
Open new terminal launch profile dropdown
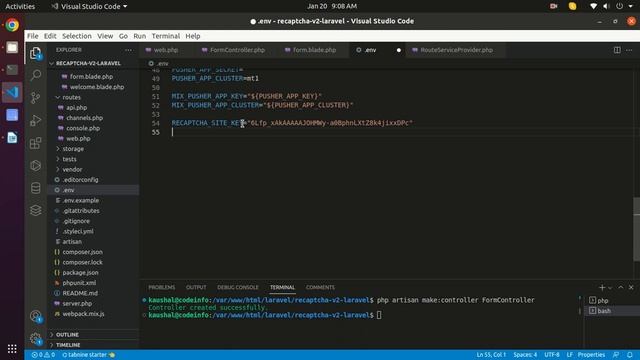tap(610, 288)
